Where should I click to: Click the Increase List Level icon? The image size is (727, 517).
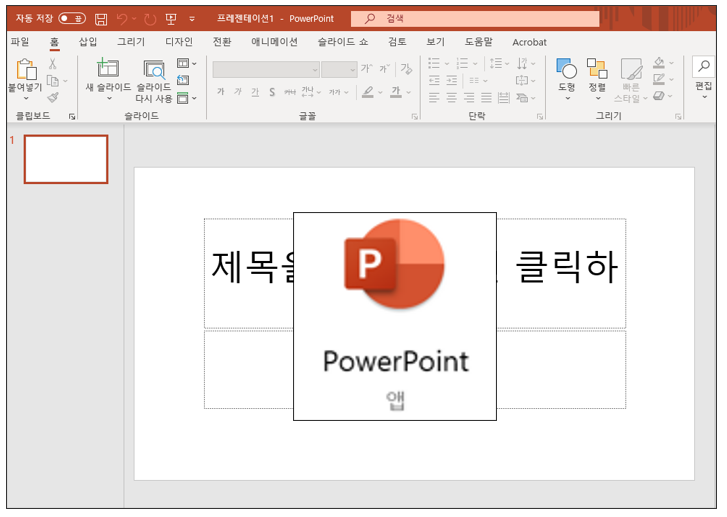(452, 81)
